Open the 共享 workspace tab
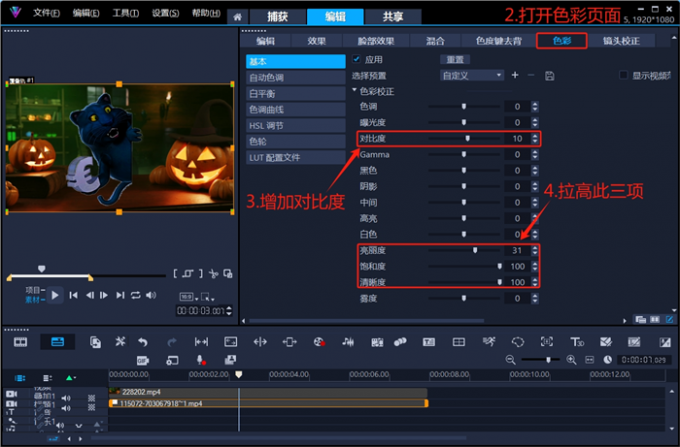This screenshot has height=447, width=680. pos(393,17)
